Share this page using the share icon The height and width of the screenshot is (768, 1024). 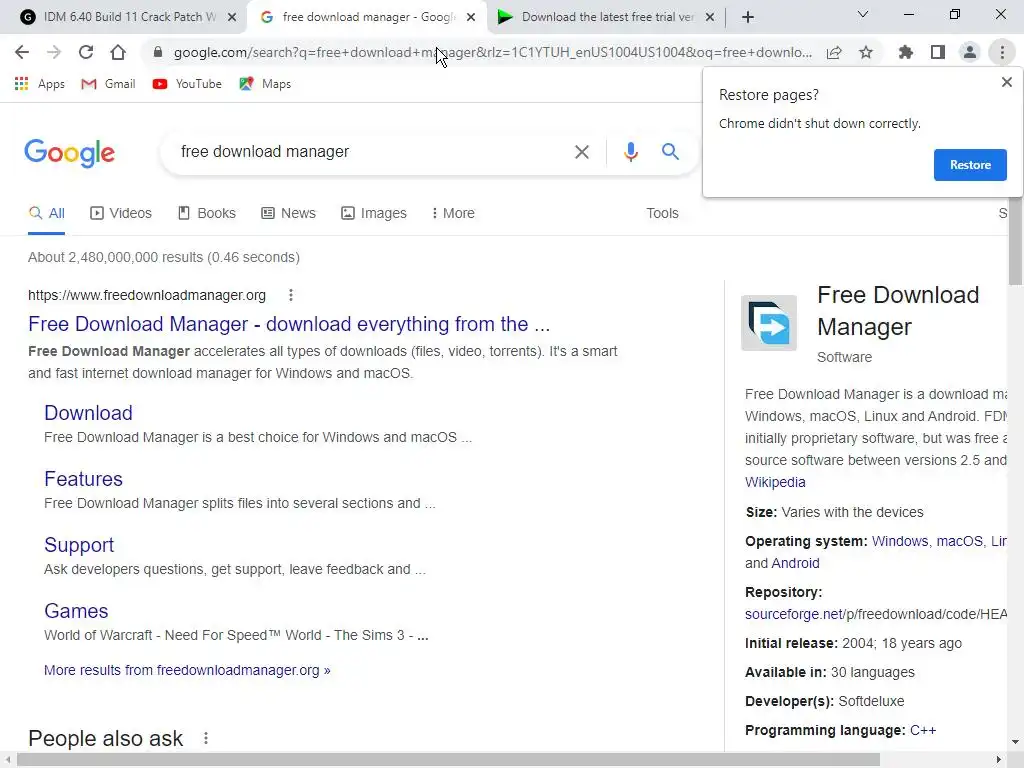coord(834,52)
